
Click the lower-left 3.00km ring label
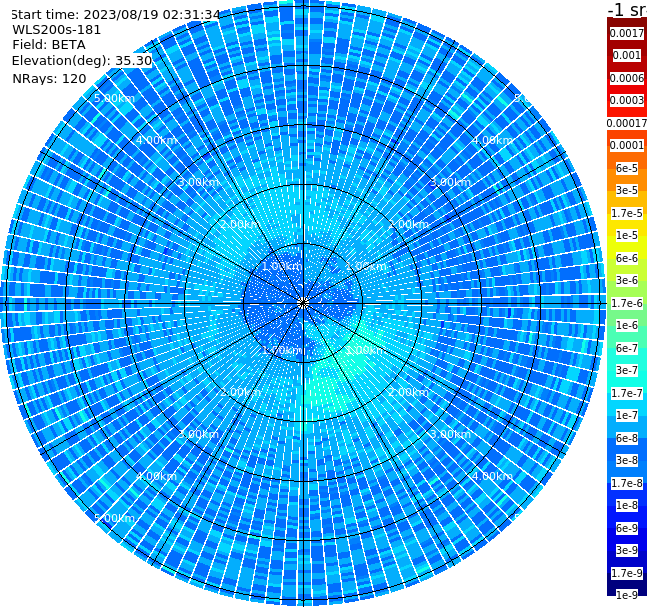tap(198, 434)
